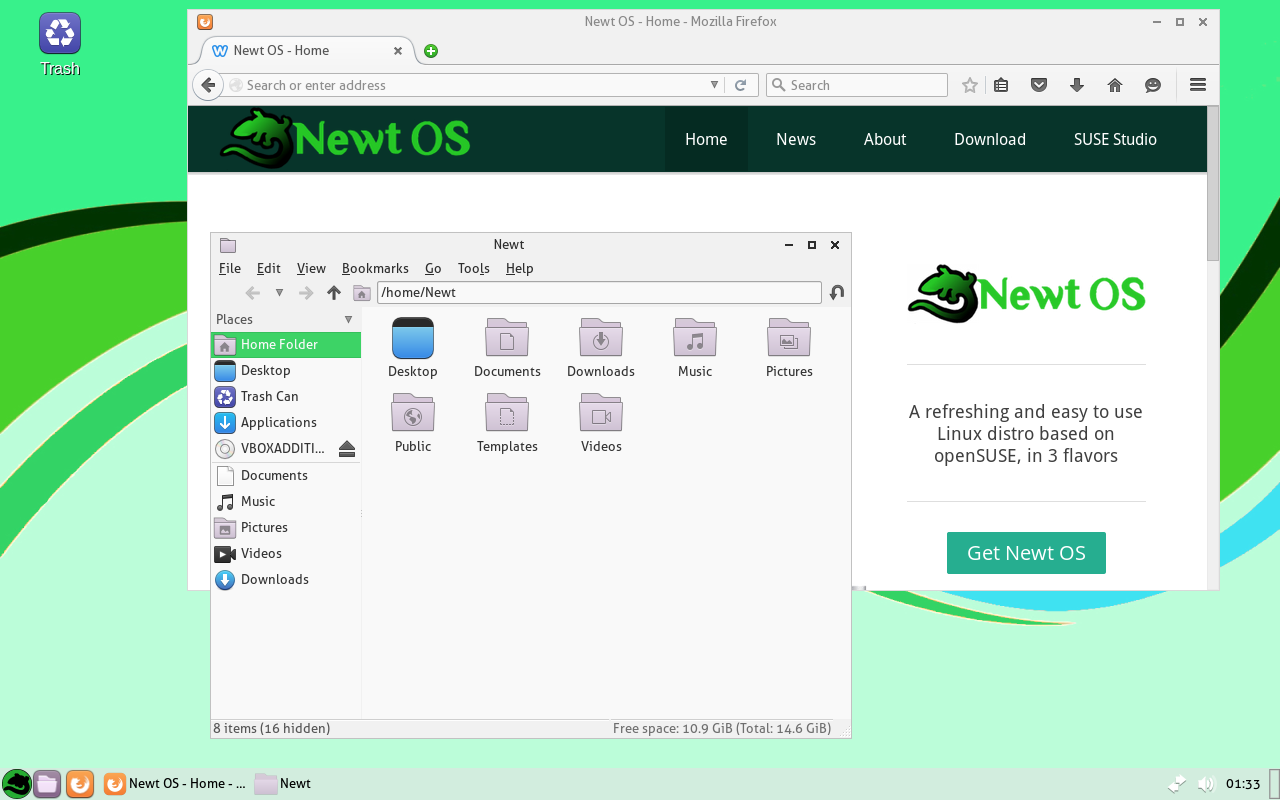
Task: Click Firefox page vertical scrollbar
Action: (x=1213, y=183)
